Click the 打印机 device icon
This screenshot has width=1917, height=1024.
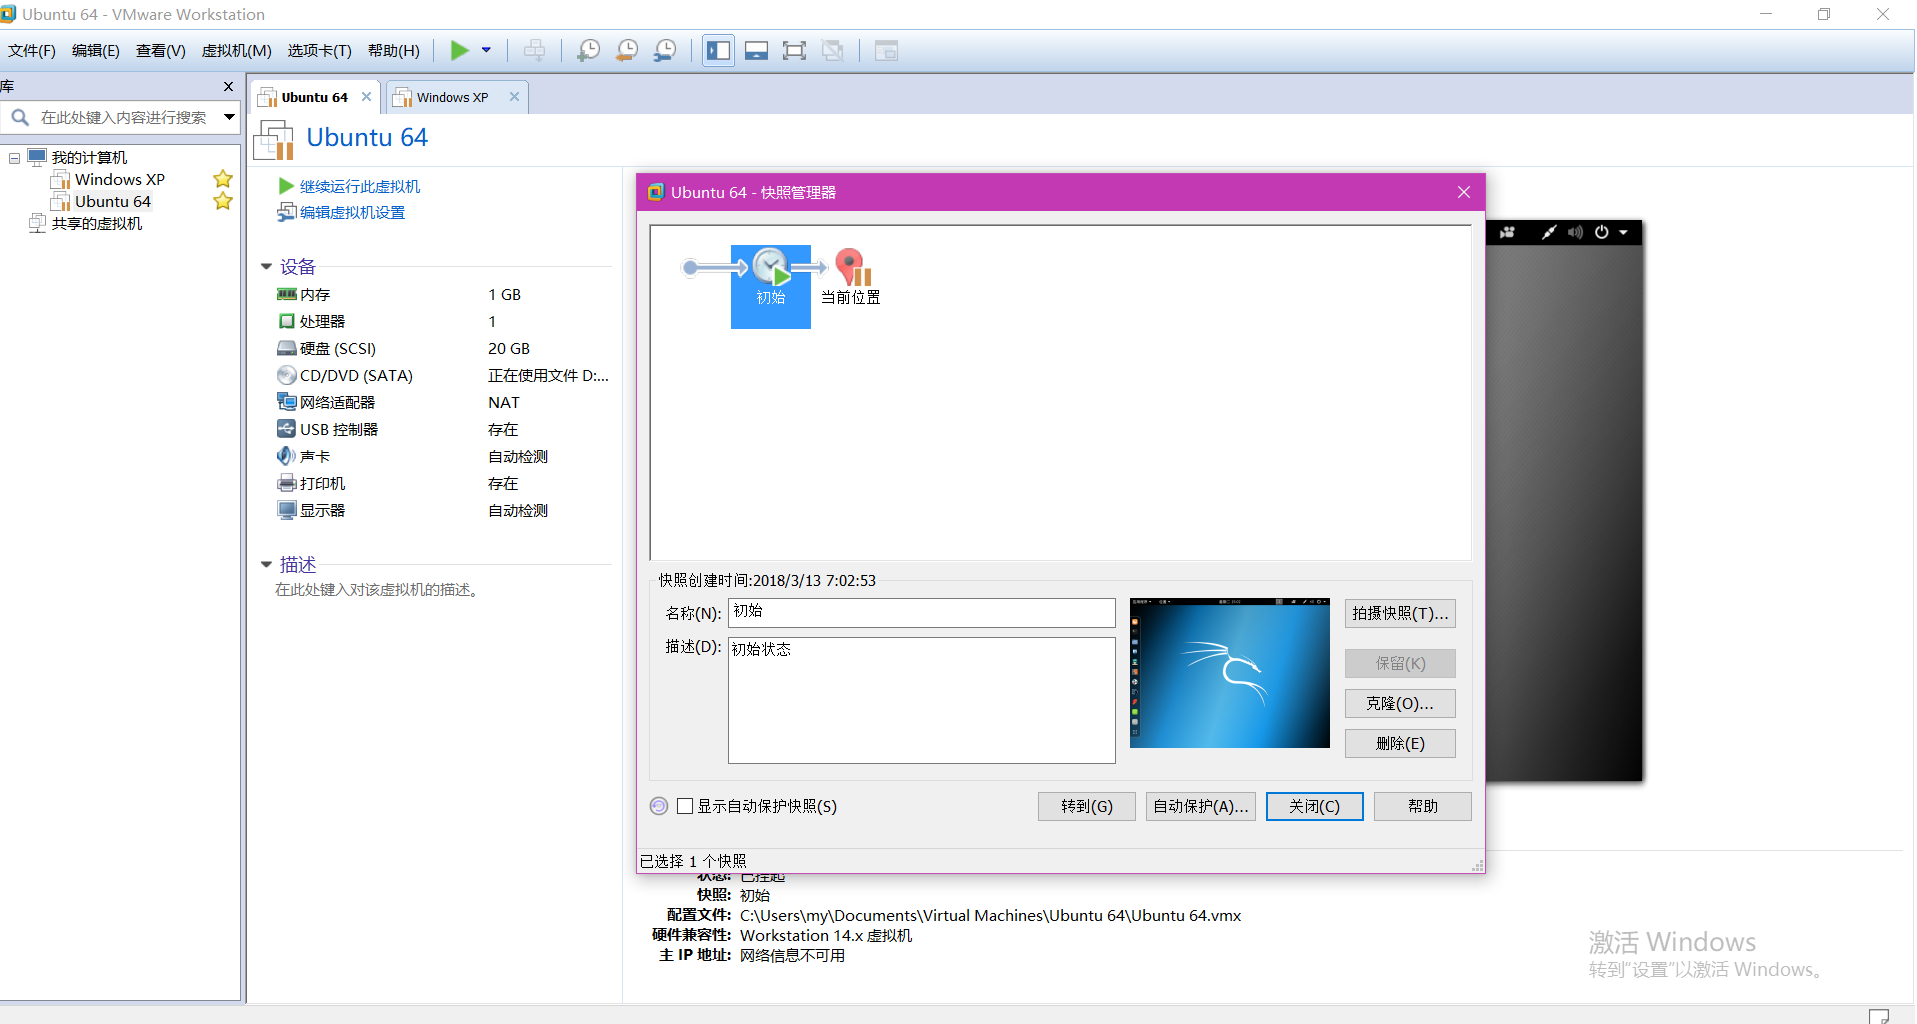coord(286,483)
